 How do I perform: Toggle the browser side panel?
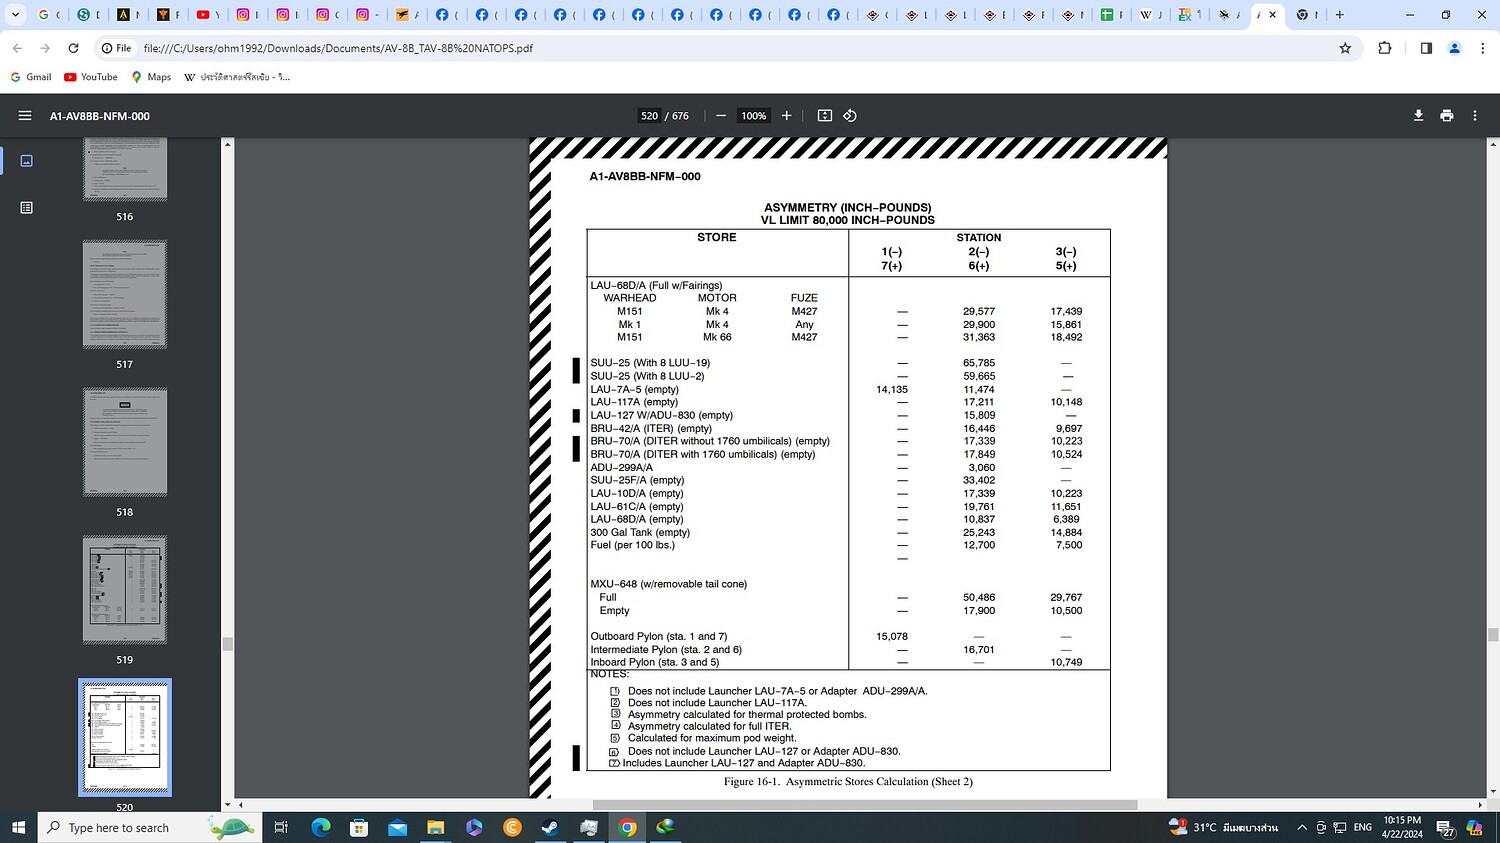tap(1426, 48)
